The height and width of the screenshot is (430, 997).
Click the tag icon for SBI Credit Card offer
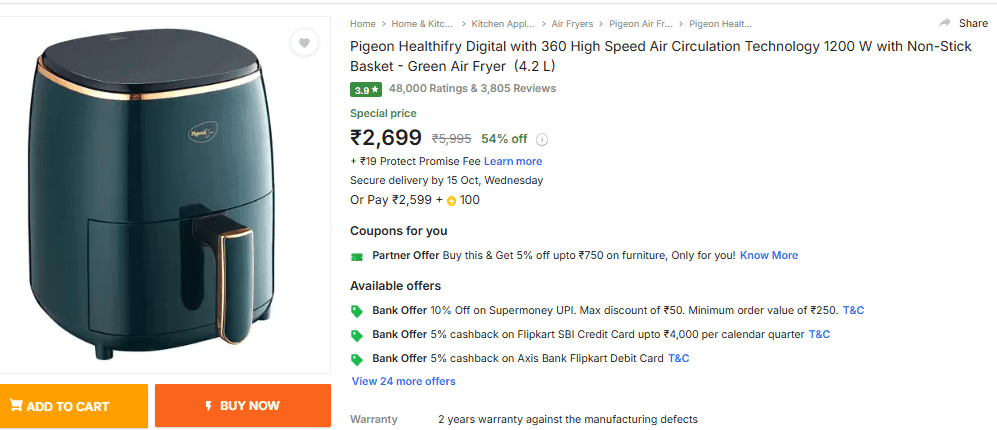pos(357,335)
